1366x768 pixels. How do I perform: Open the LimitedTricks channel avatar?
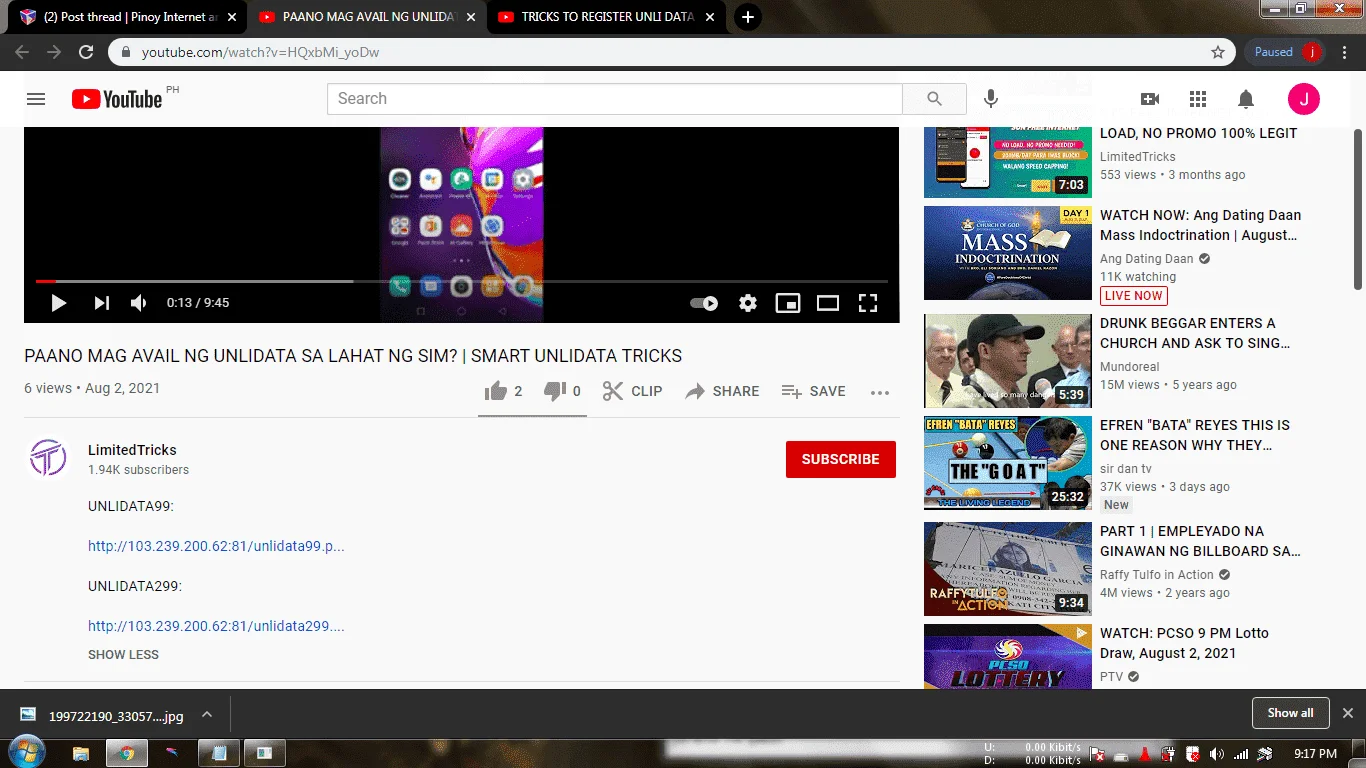48,458
